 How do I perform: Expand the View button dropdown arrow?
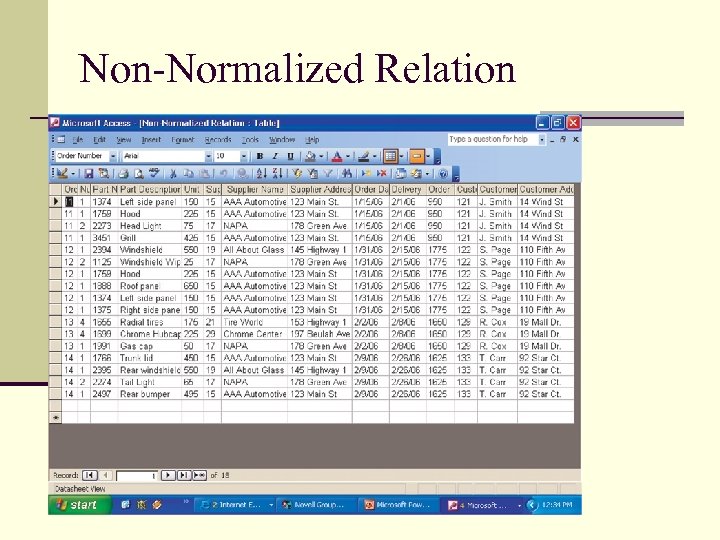coord(73,174)
